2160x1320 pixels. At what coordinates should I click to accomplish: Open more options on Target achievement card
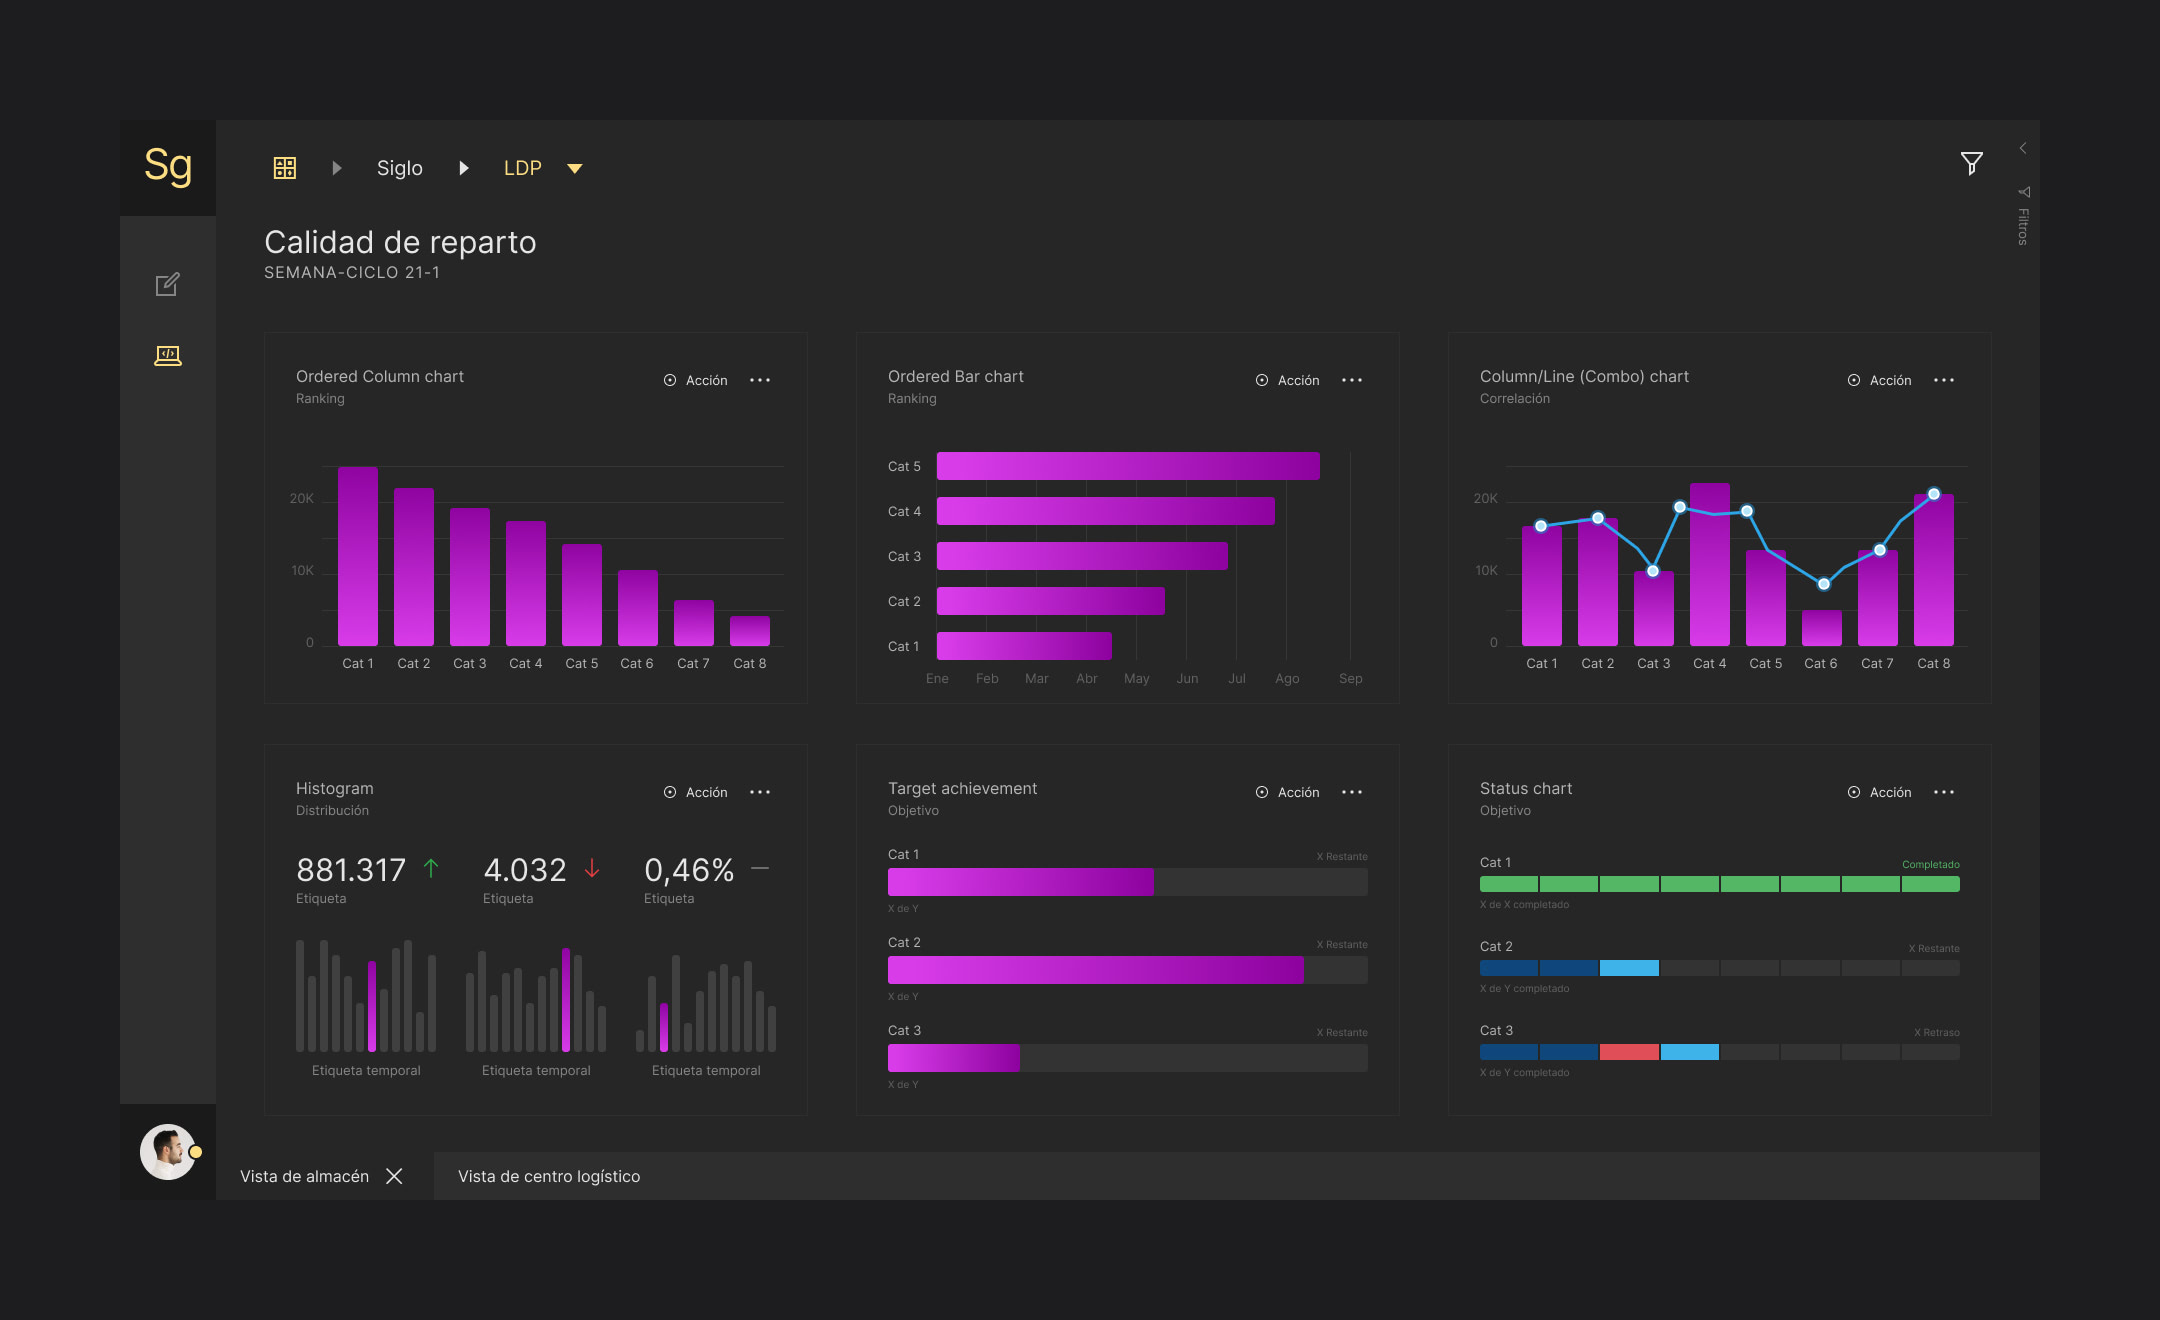[1352, 792]
